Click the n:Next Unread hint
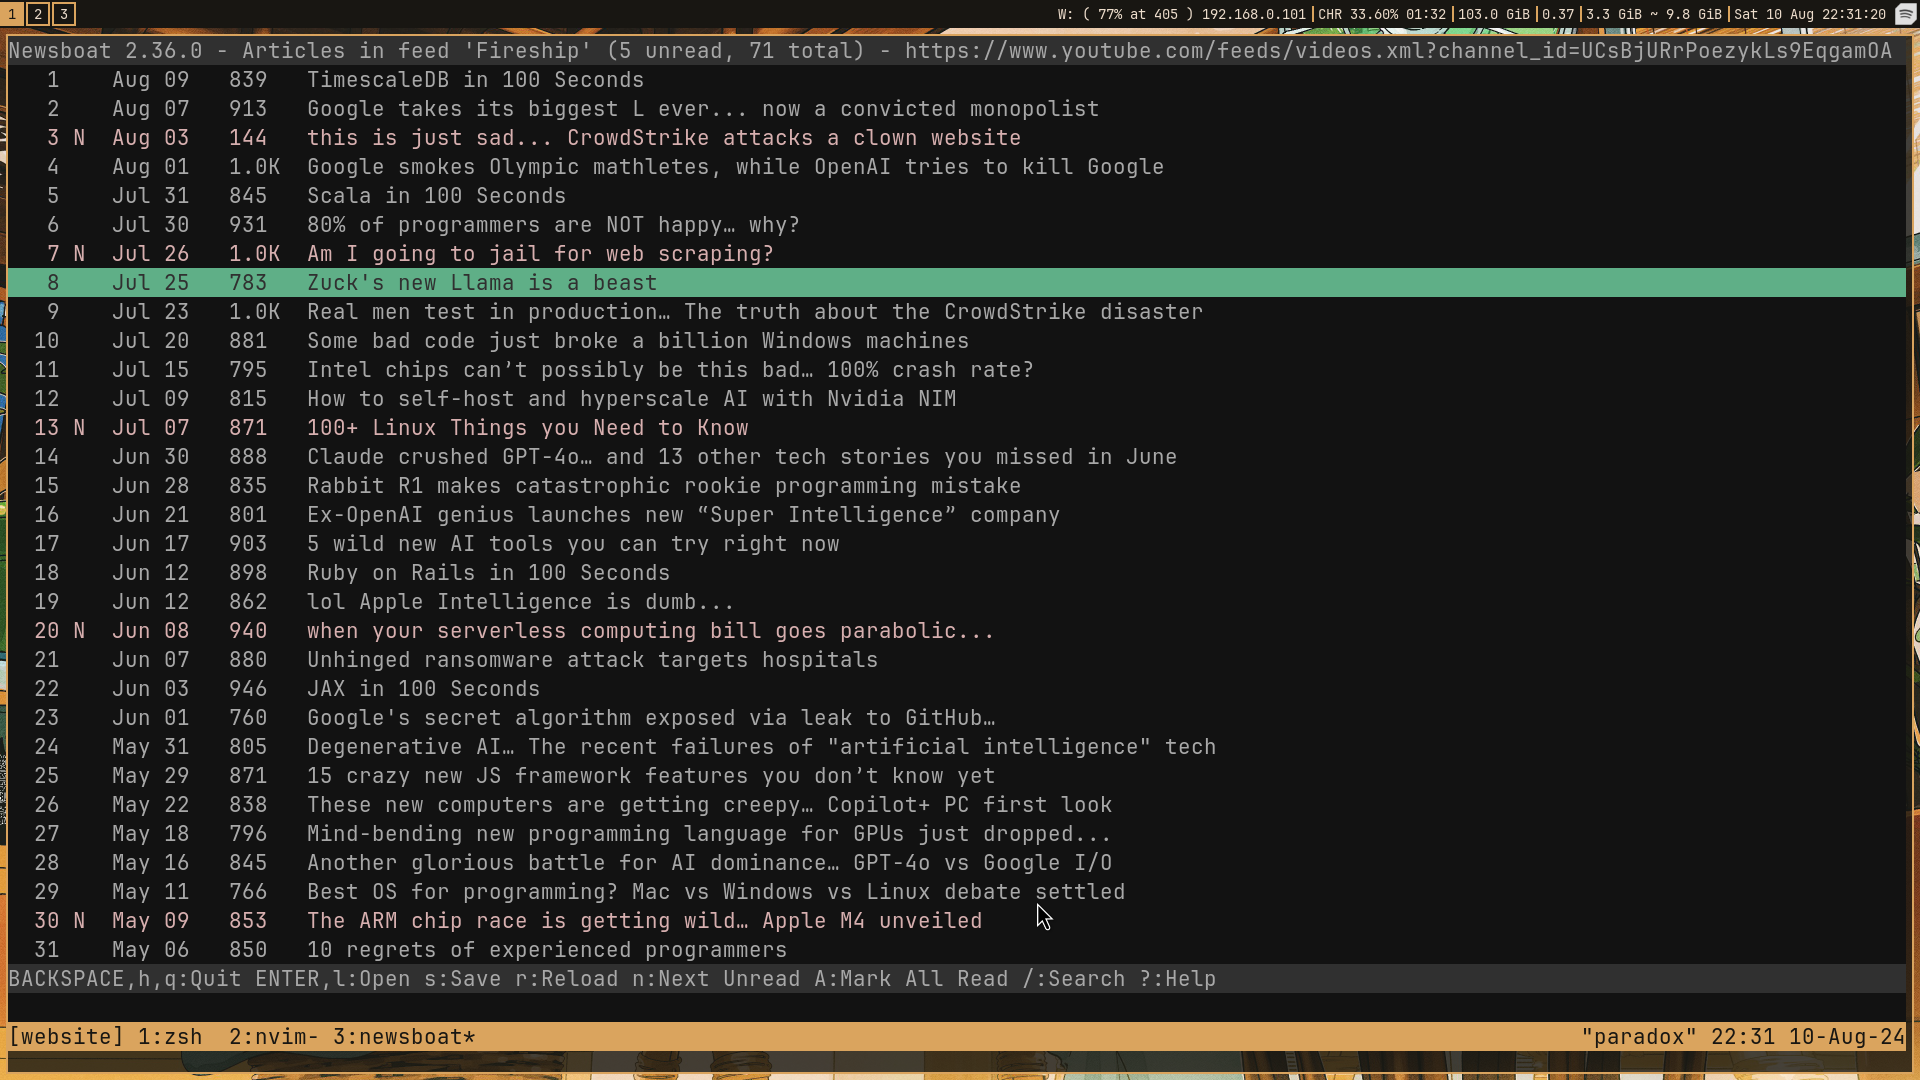 tap(716, 979)
